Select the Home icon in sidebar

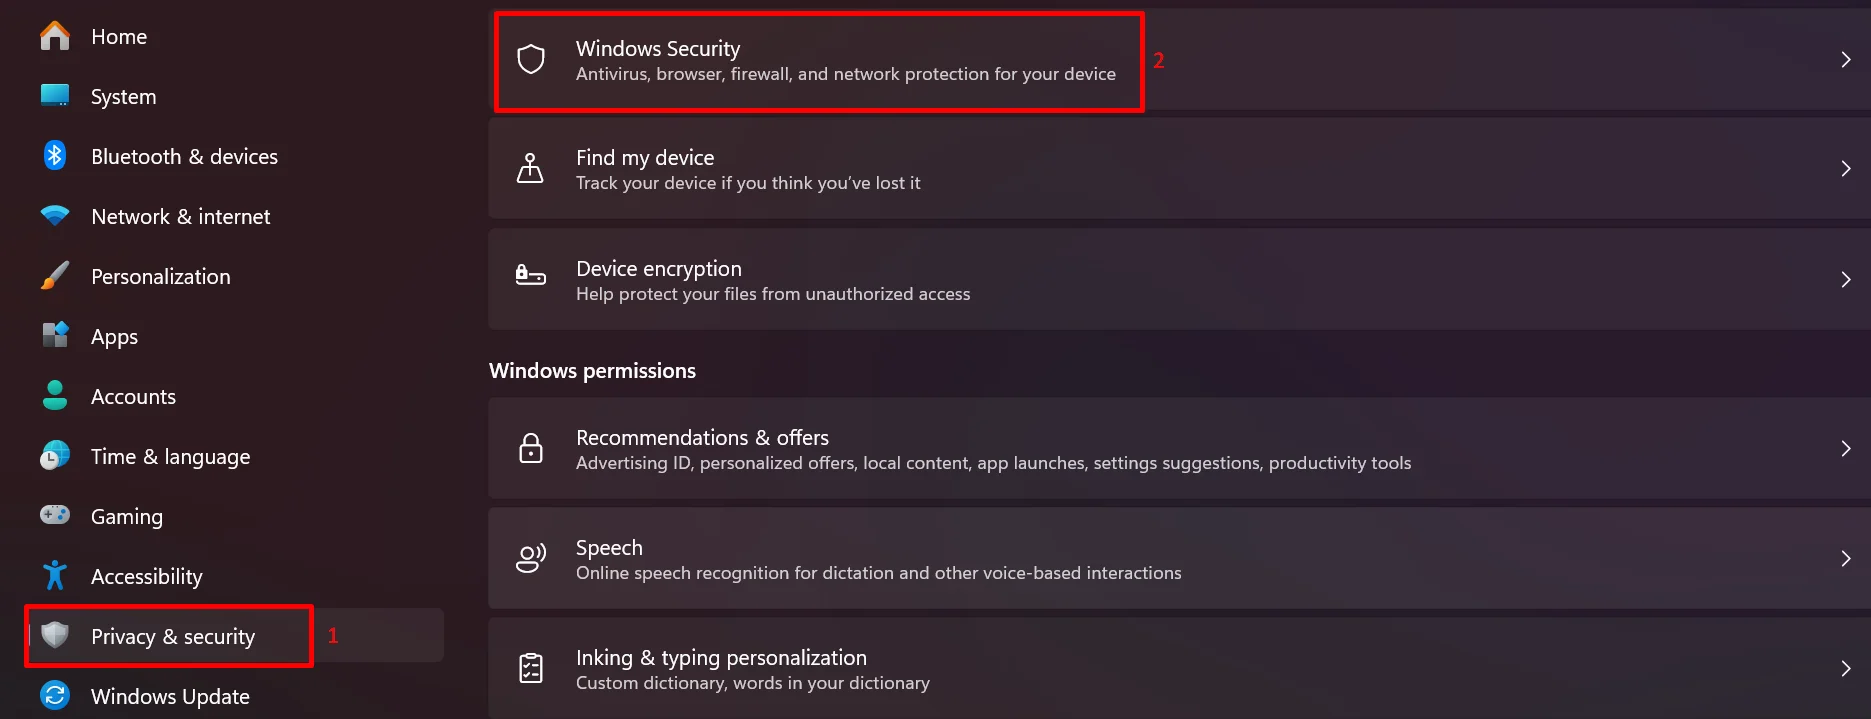(x=54, y=36)
